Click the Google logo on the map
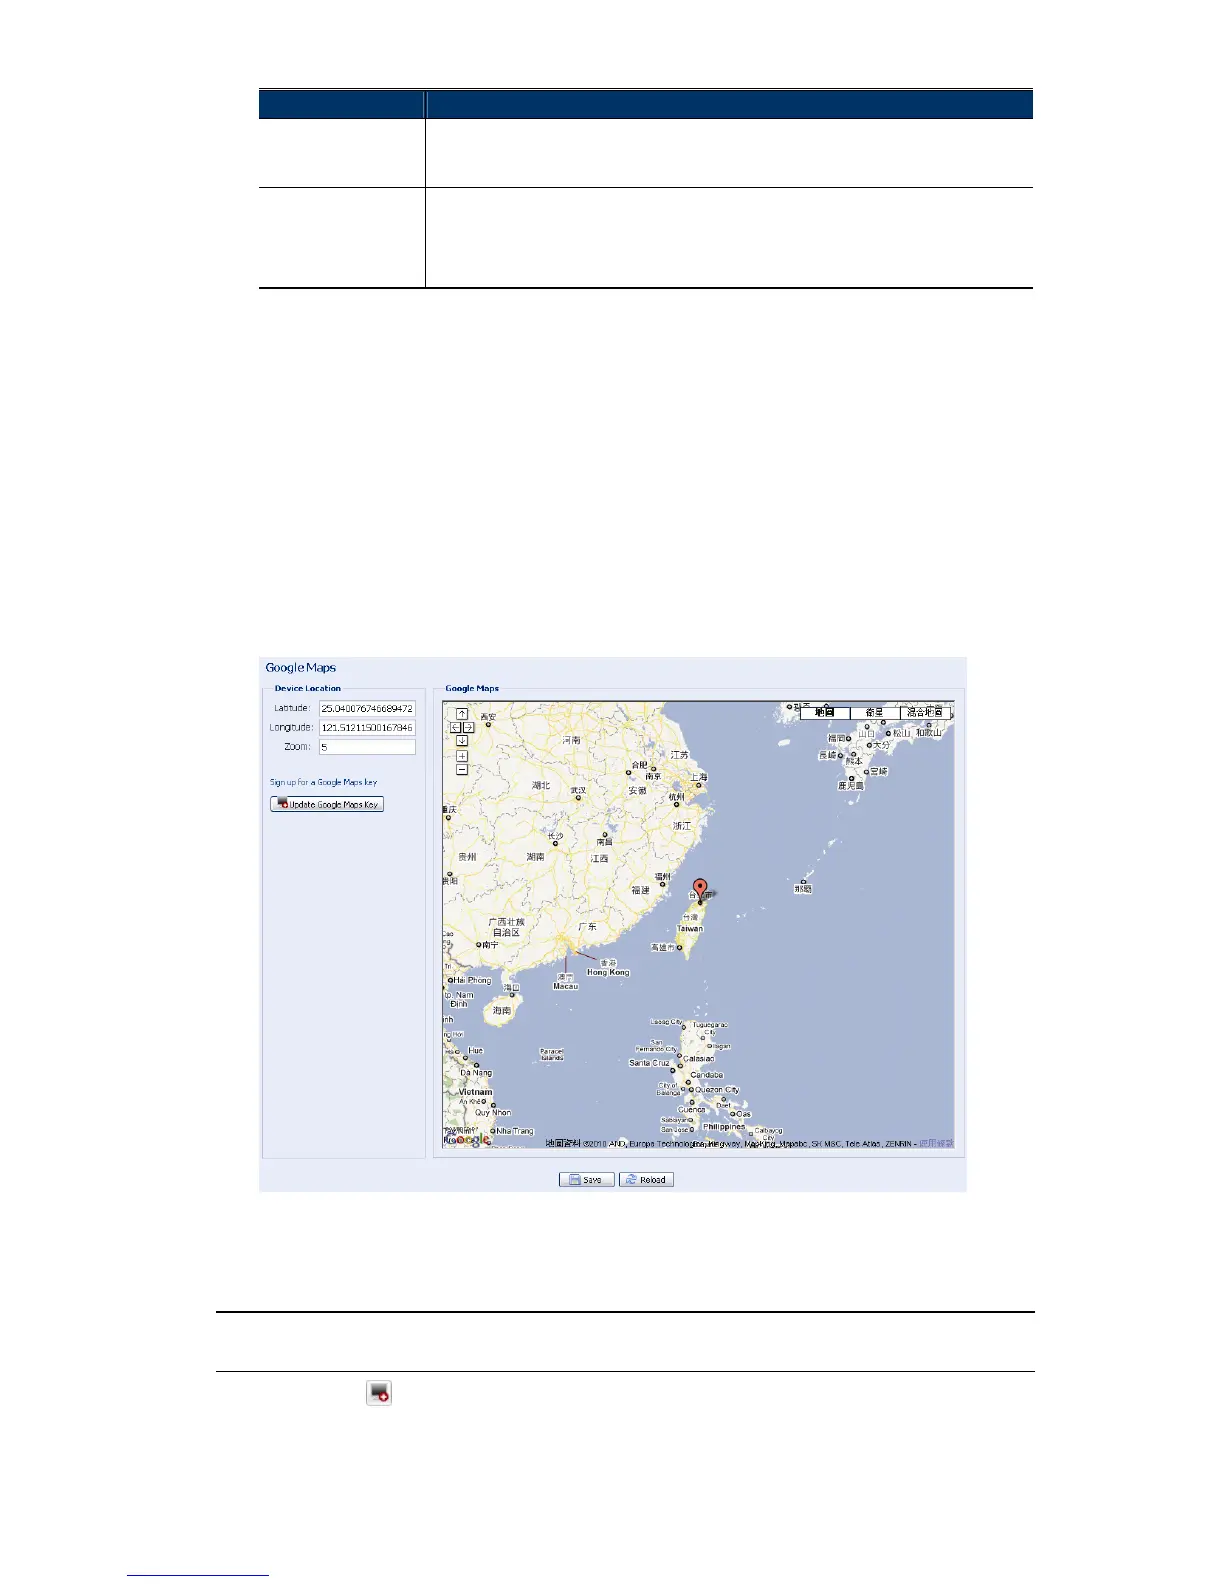 (x=468, y=1139)
